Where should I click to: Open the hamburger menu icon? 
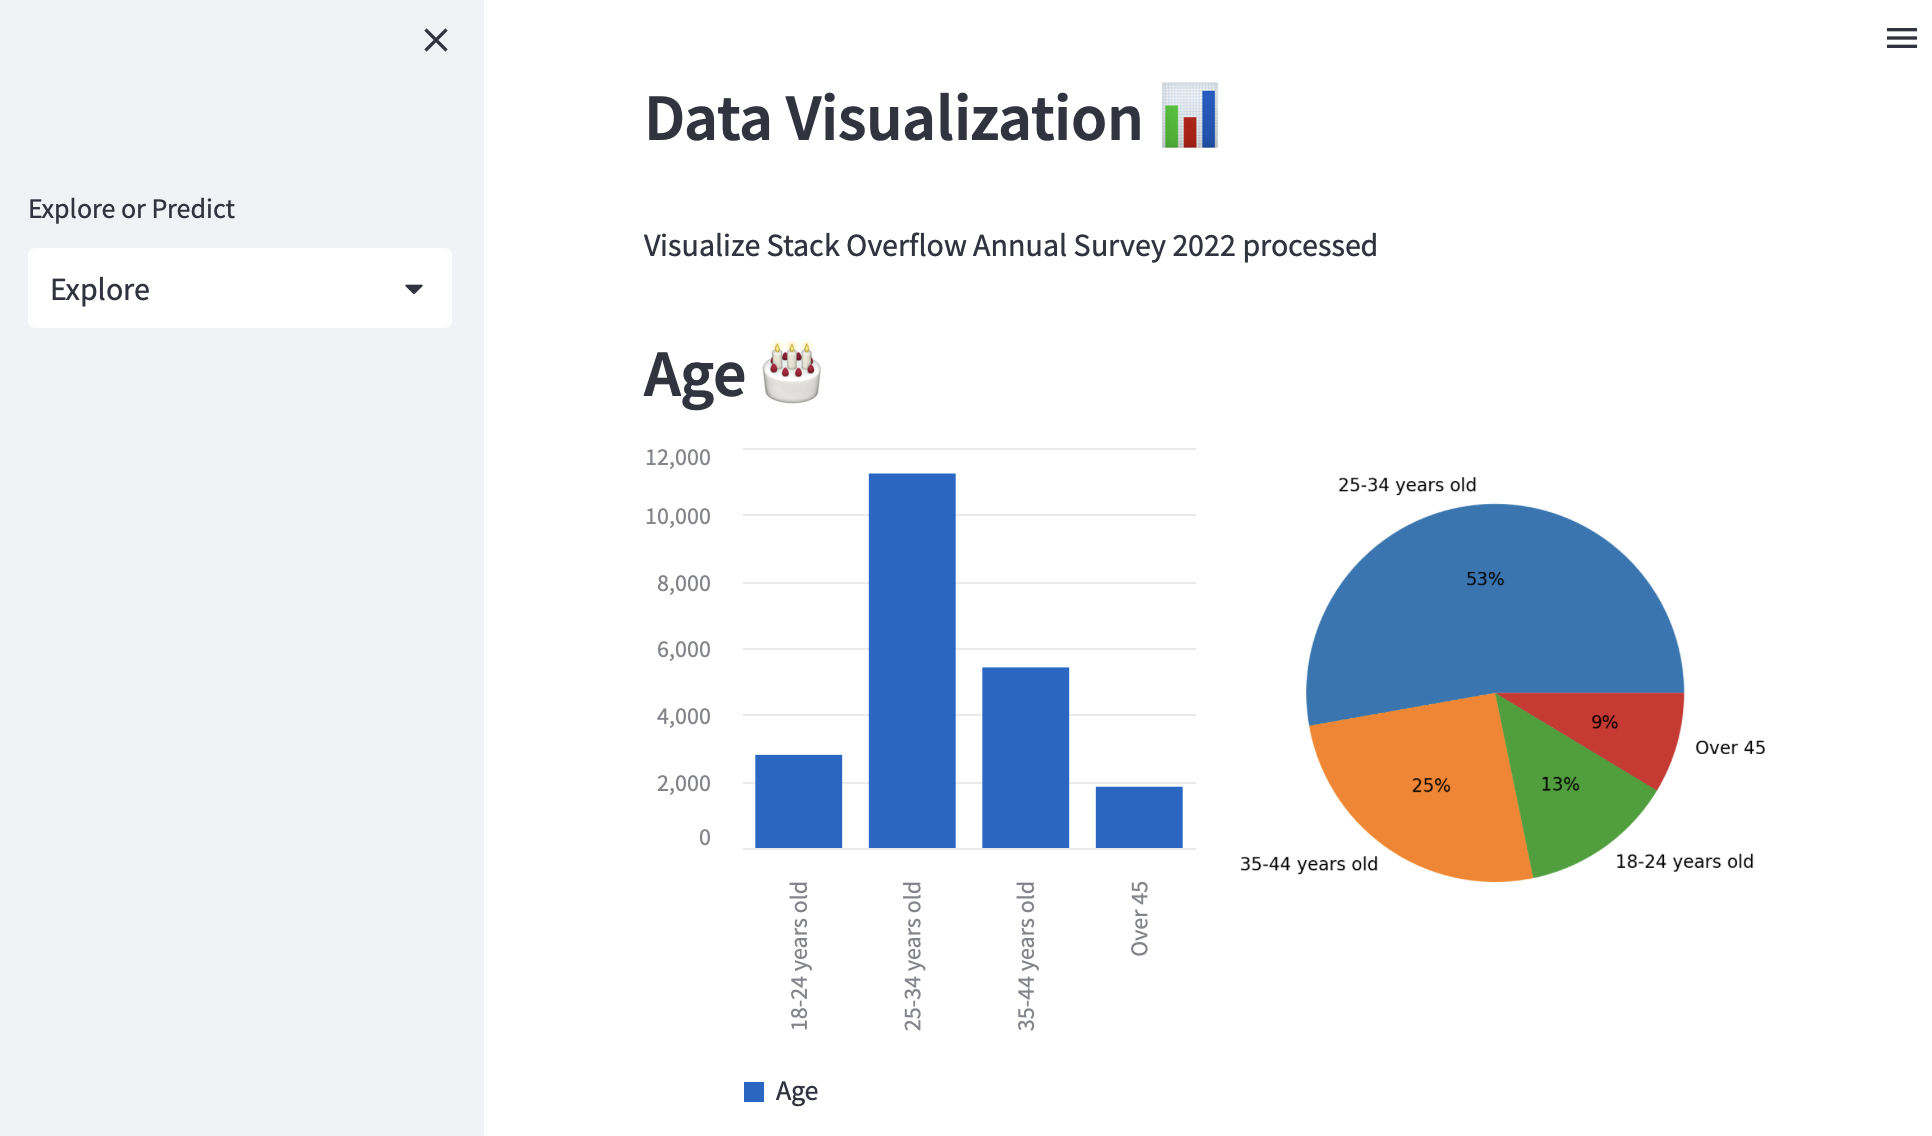[1900, 39]
